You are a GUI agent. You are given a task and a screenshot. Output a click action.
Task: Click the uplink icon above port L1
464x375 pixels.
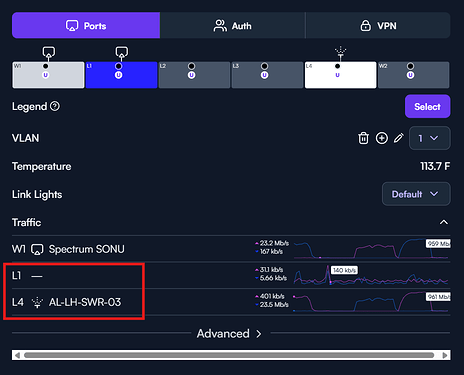click(122, 52)
